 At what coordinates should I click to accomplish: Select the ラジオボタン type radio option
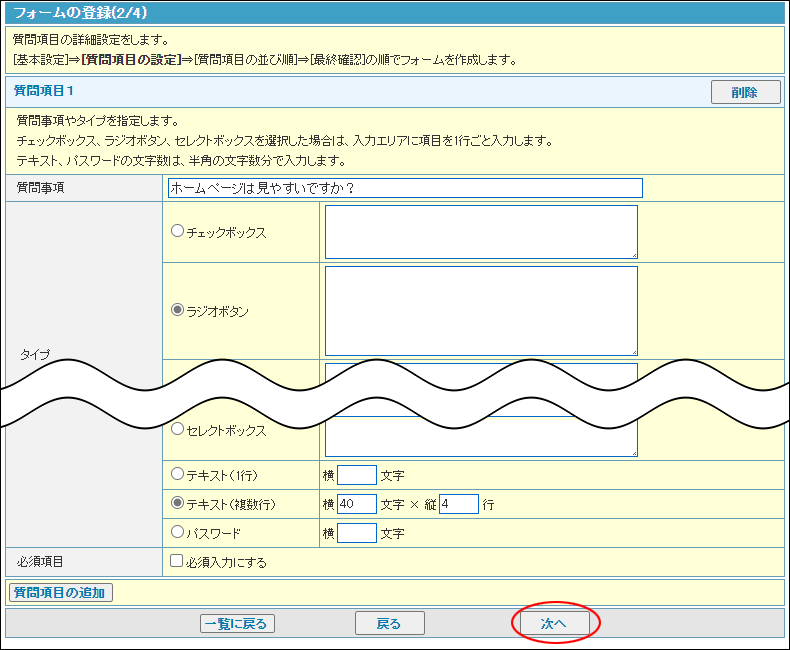click(178, 310)
